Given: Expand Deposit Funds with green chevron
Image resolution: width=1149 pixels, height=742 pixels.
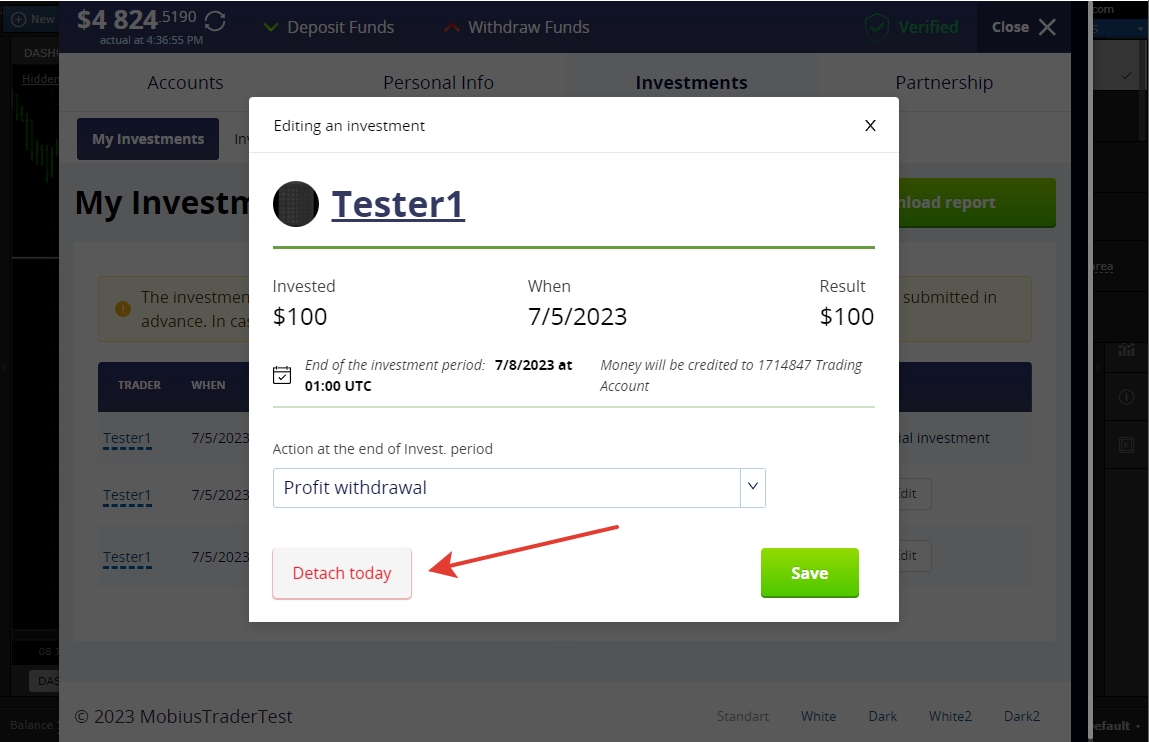Looking at the screenshot, I should tap(329, 27).
